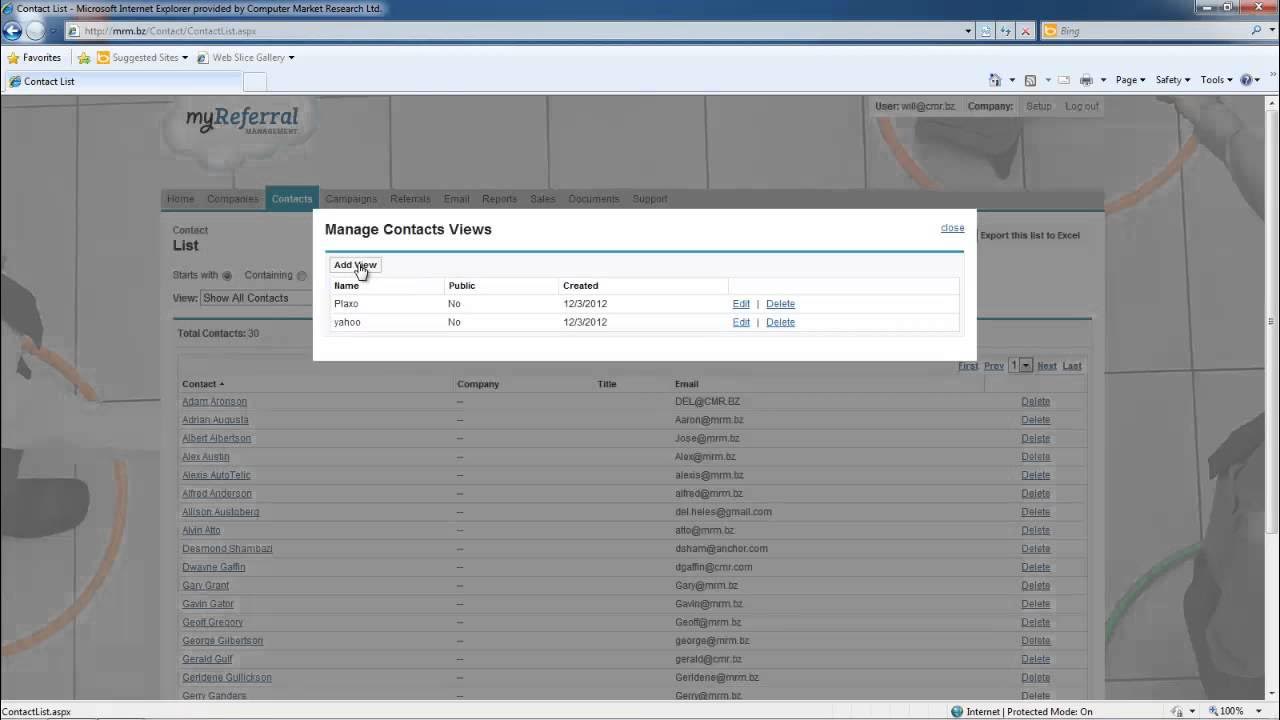Click the Compatibility View icon
The width and height of the screenshot is (1280, 720).
(x=986, y=31)
